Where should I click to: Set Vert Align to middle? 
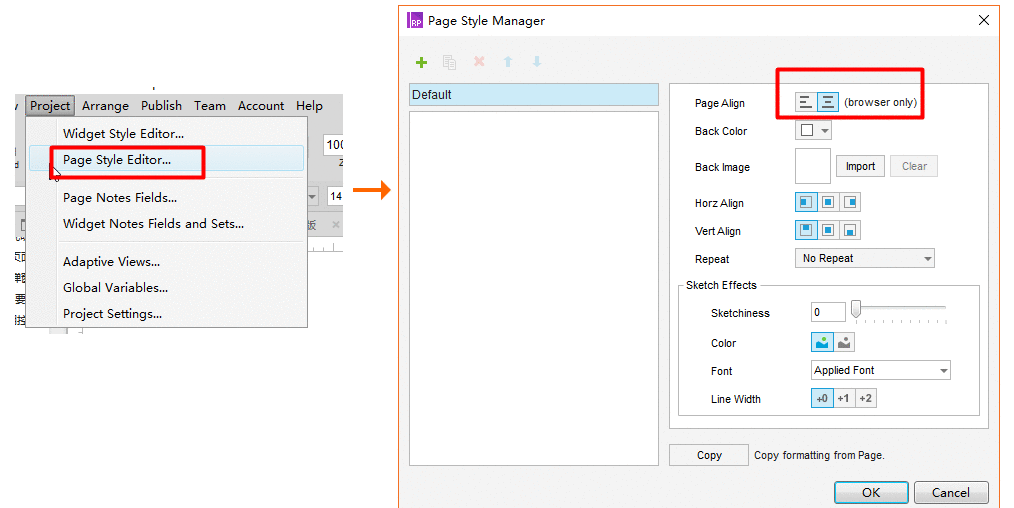pyautogui.click(x=828, y=230)
